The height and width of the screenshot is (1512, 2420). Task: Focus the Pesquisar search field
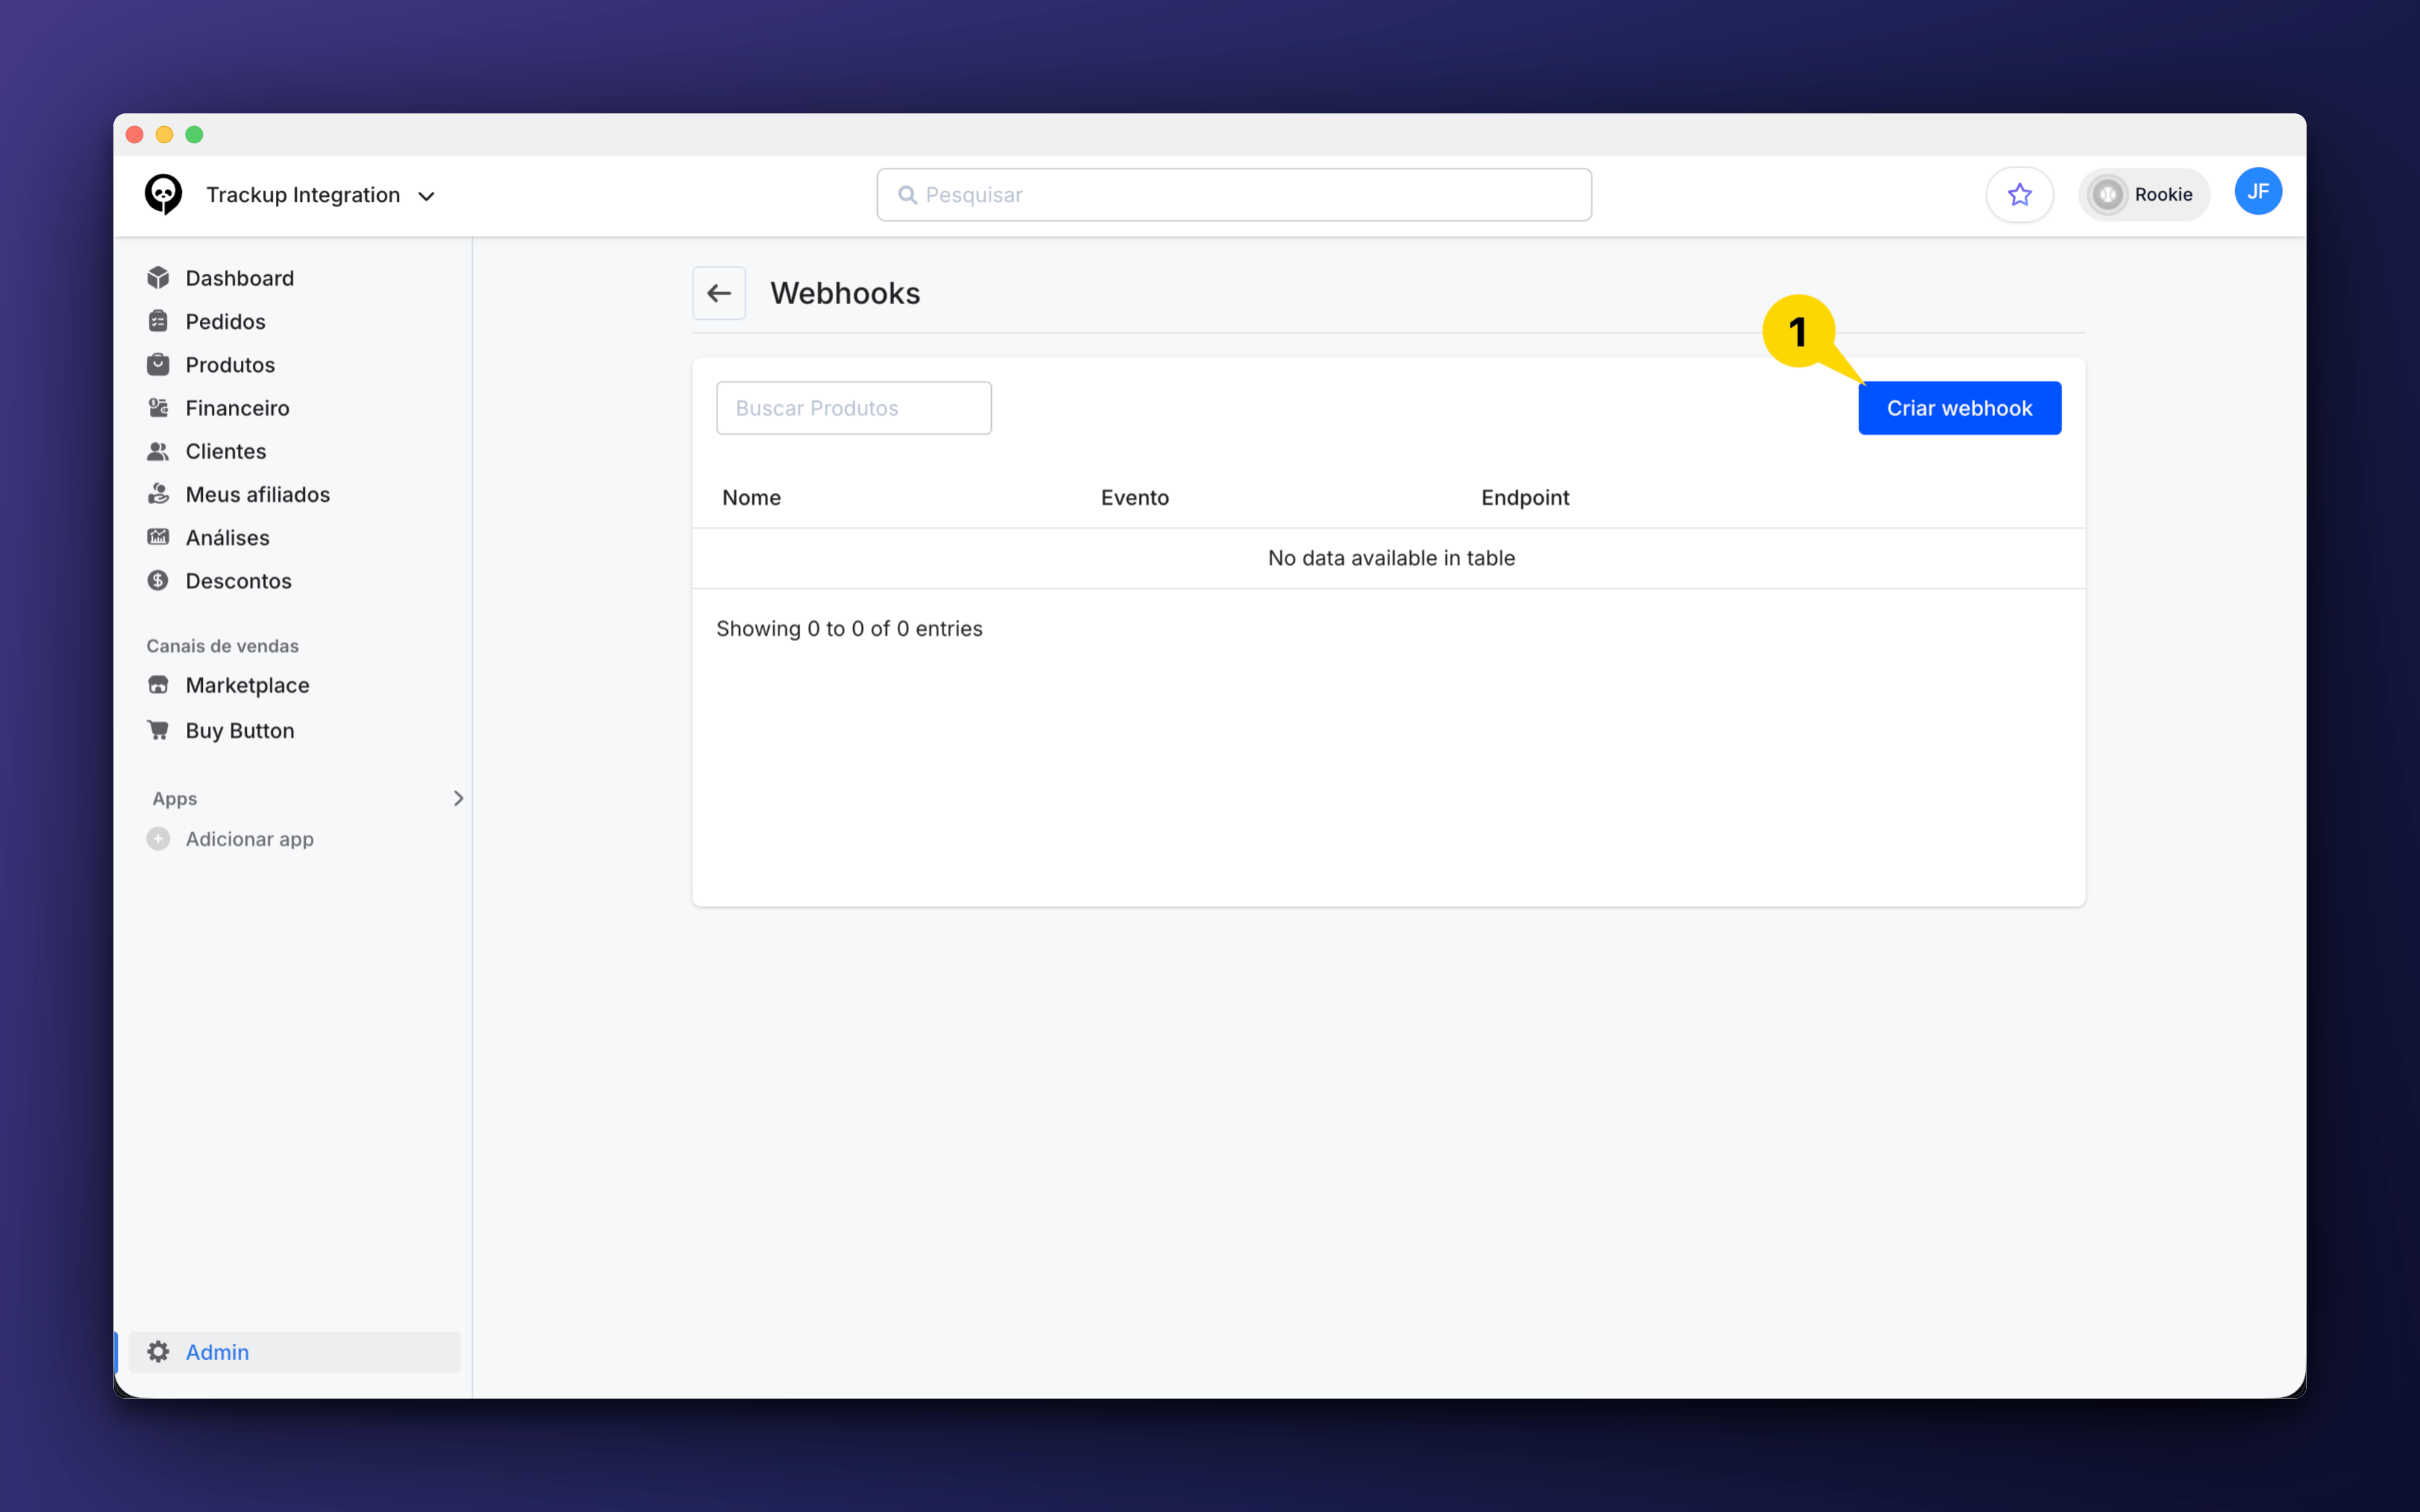[x=1234, y=195]
